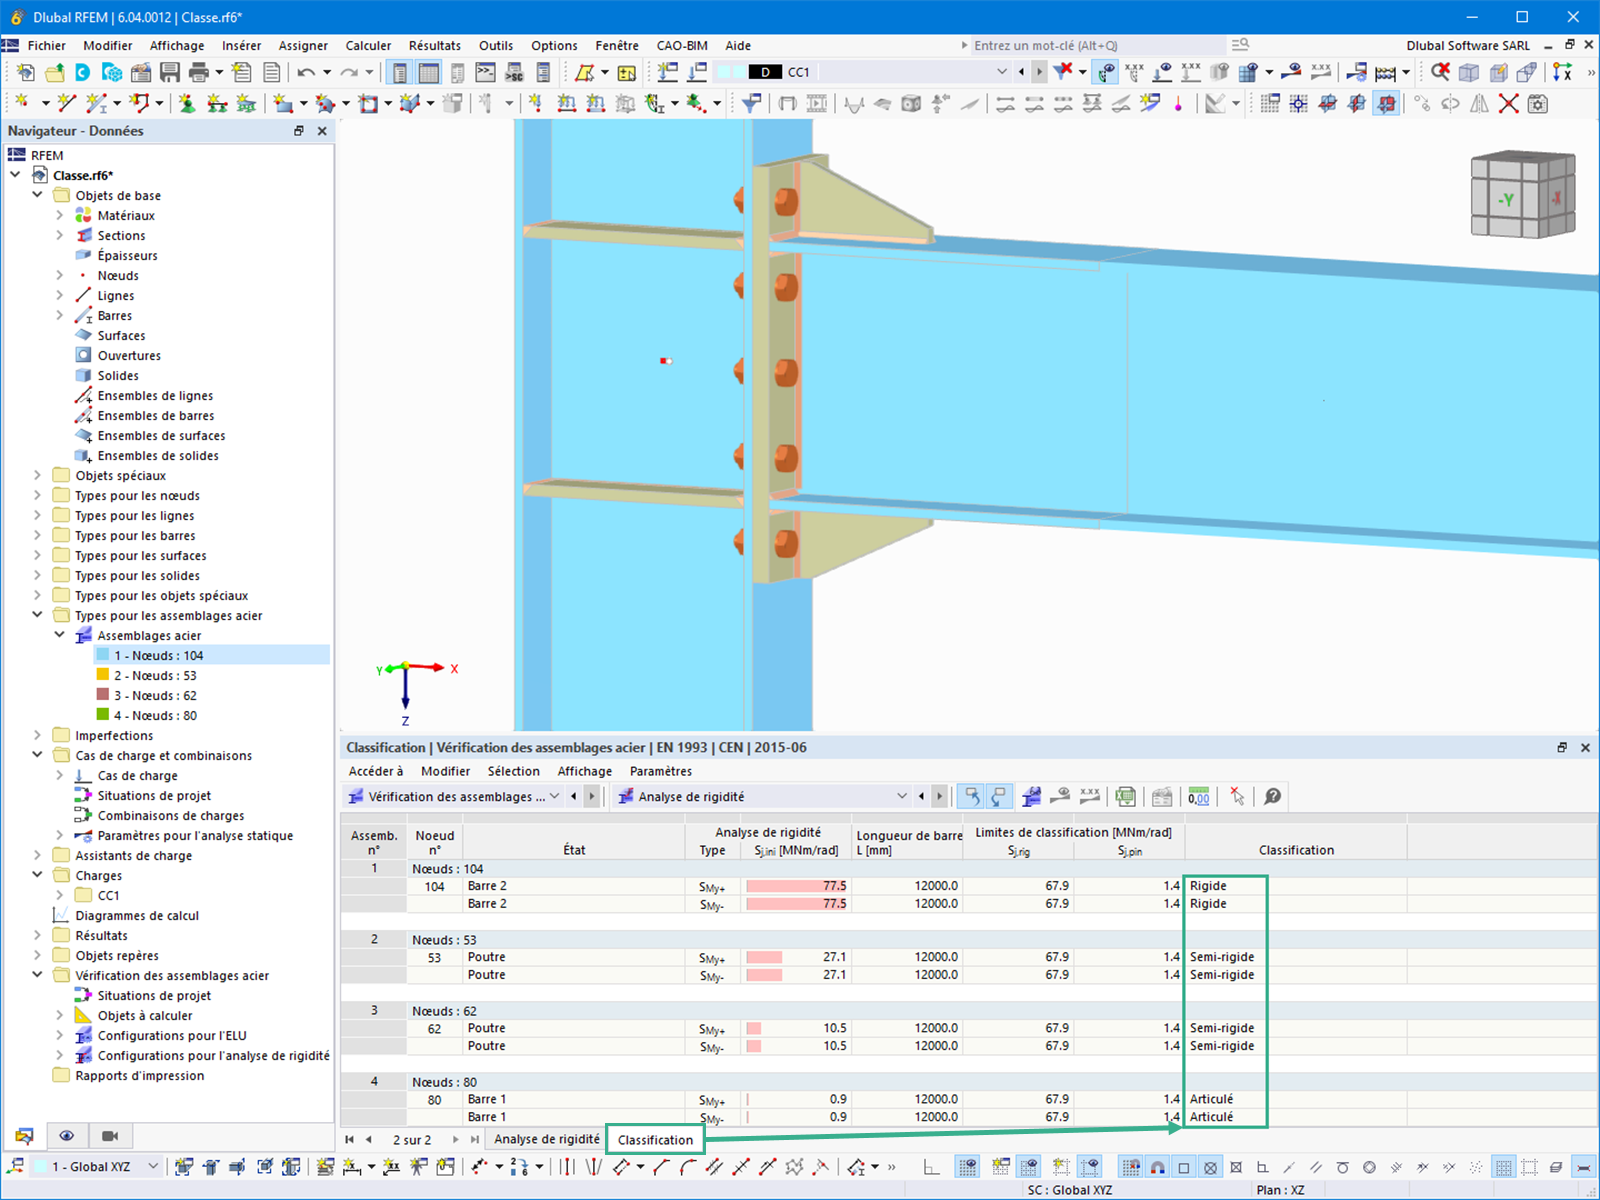The width and height of the screenshot is (1600, 1200).
Task: Open the Résultats menu
Action: 434,45
